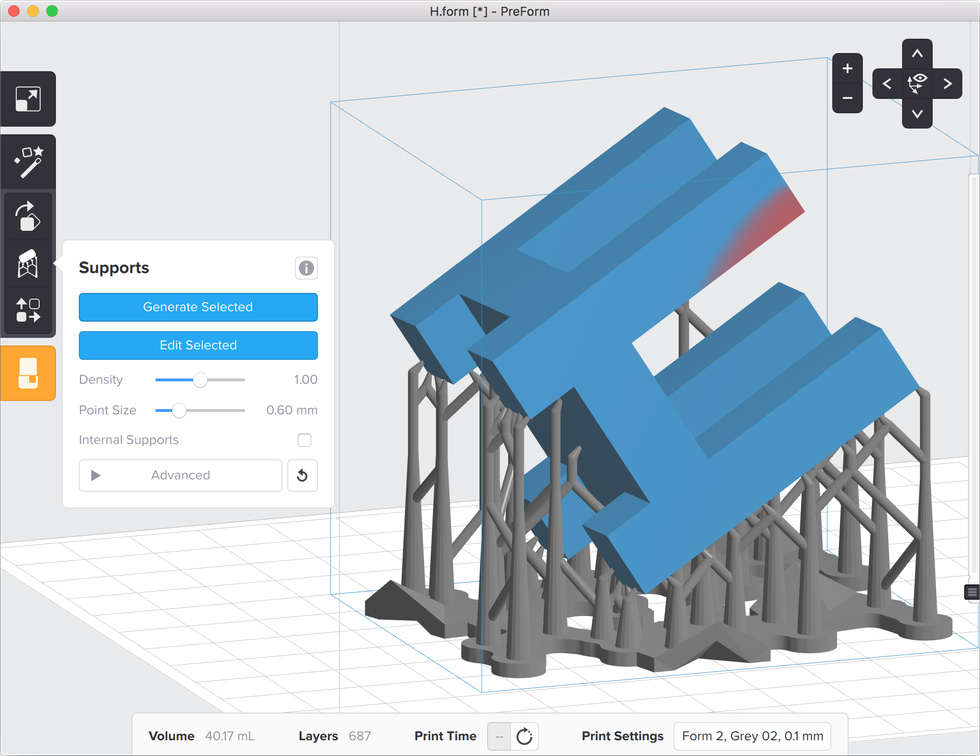Click Edit Selected supports
The width and height of the screenshot is (980, 756).
click(x=198, y=345)
